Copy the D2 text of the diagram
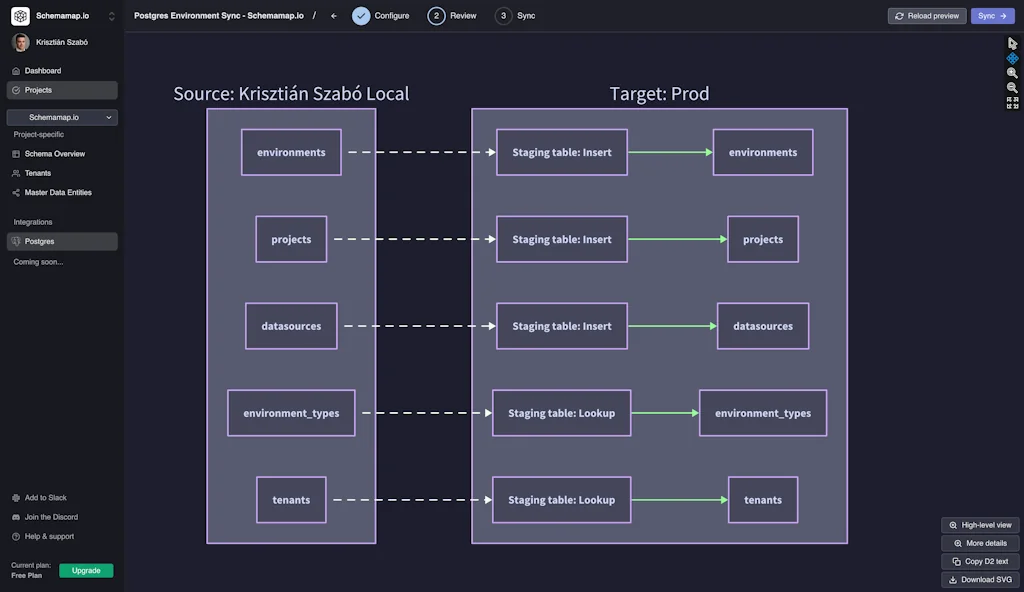The height and width of the screenshot is (592, 1024). [980, 561]
